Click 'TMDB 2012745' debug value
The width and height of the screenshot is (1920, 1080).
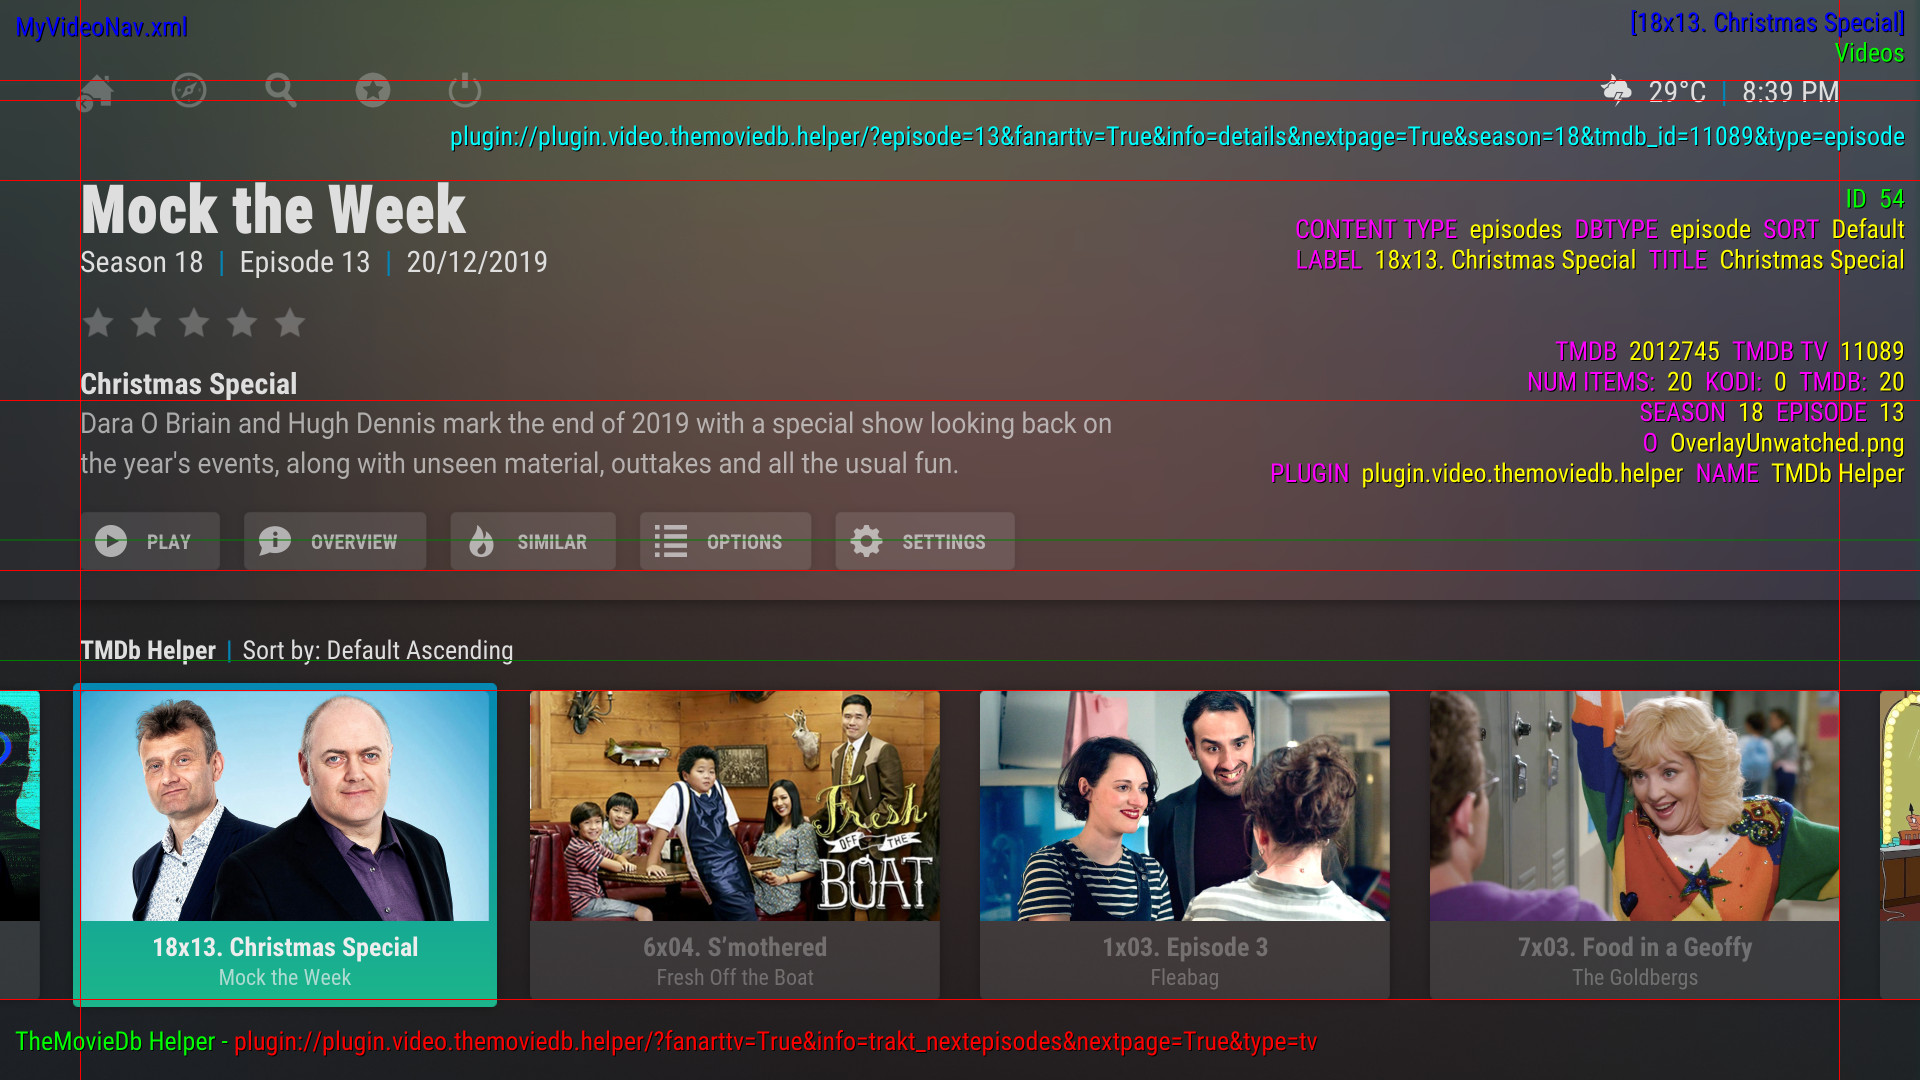point(1637,352)
